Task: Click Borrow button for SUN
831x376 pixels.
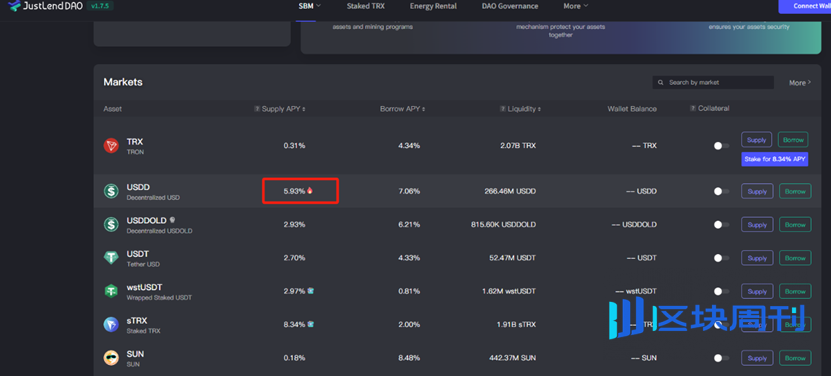Action: (795, 358)
